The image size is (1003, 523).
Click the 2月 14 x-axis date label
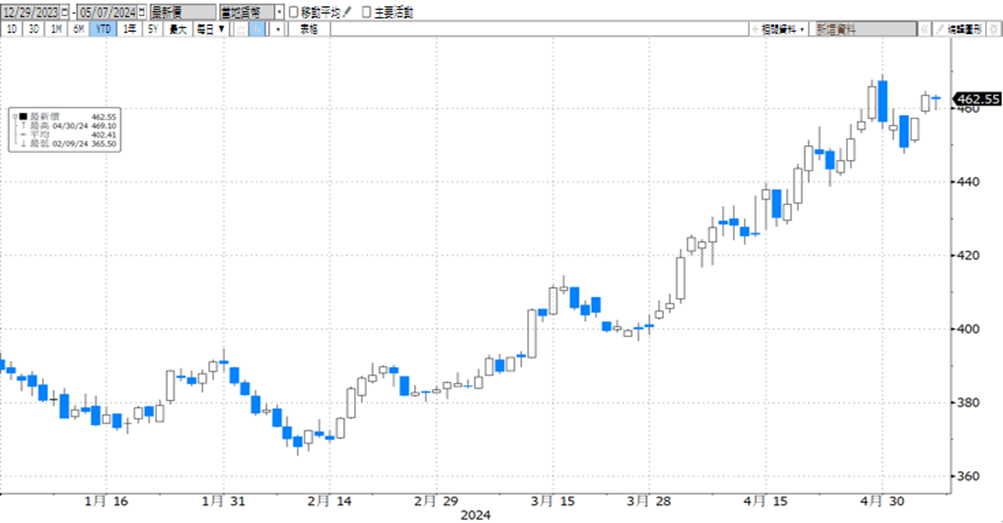tap(329, 501)
